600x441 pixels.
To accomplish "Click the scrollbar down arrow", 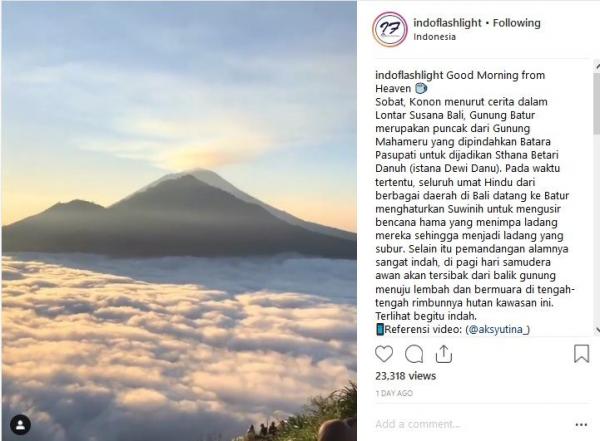I will 597,330.
